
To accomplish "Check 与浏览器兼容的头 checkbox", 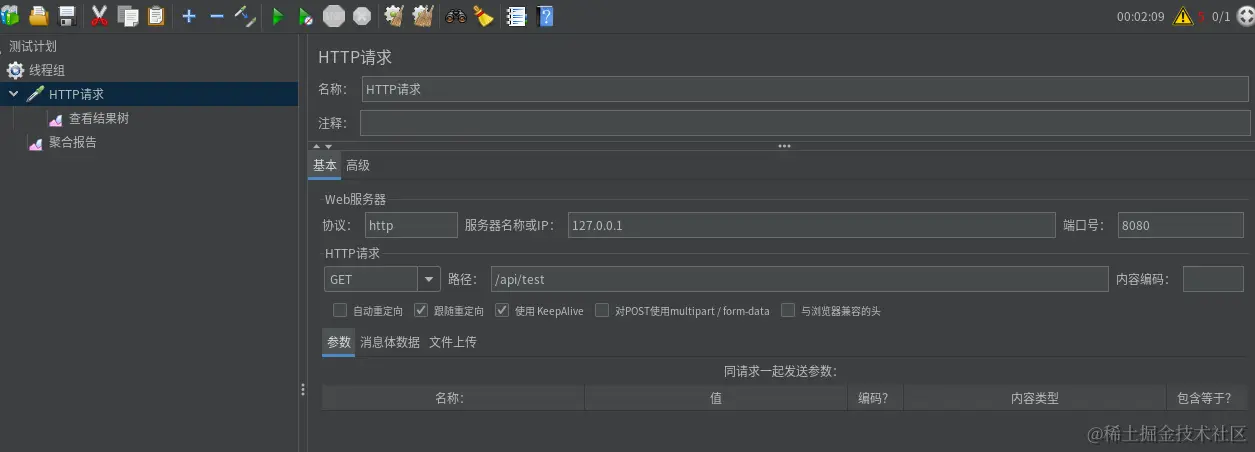I will 788,310.
